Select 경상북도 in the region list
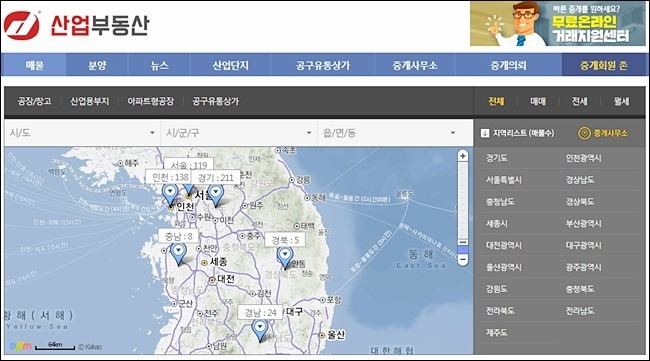 [x=580, y=202]
